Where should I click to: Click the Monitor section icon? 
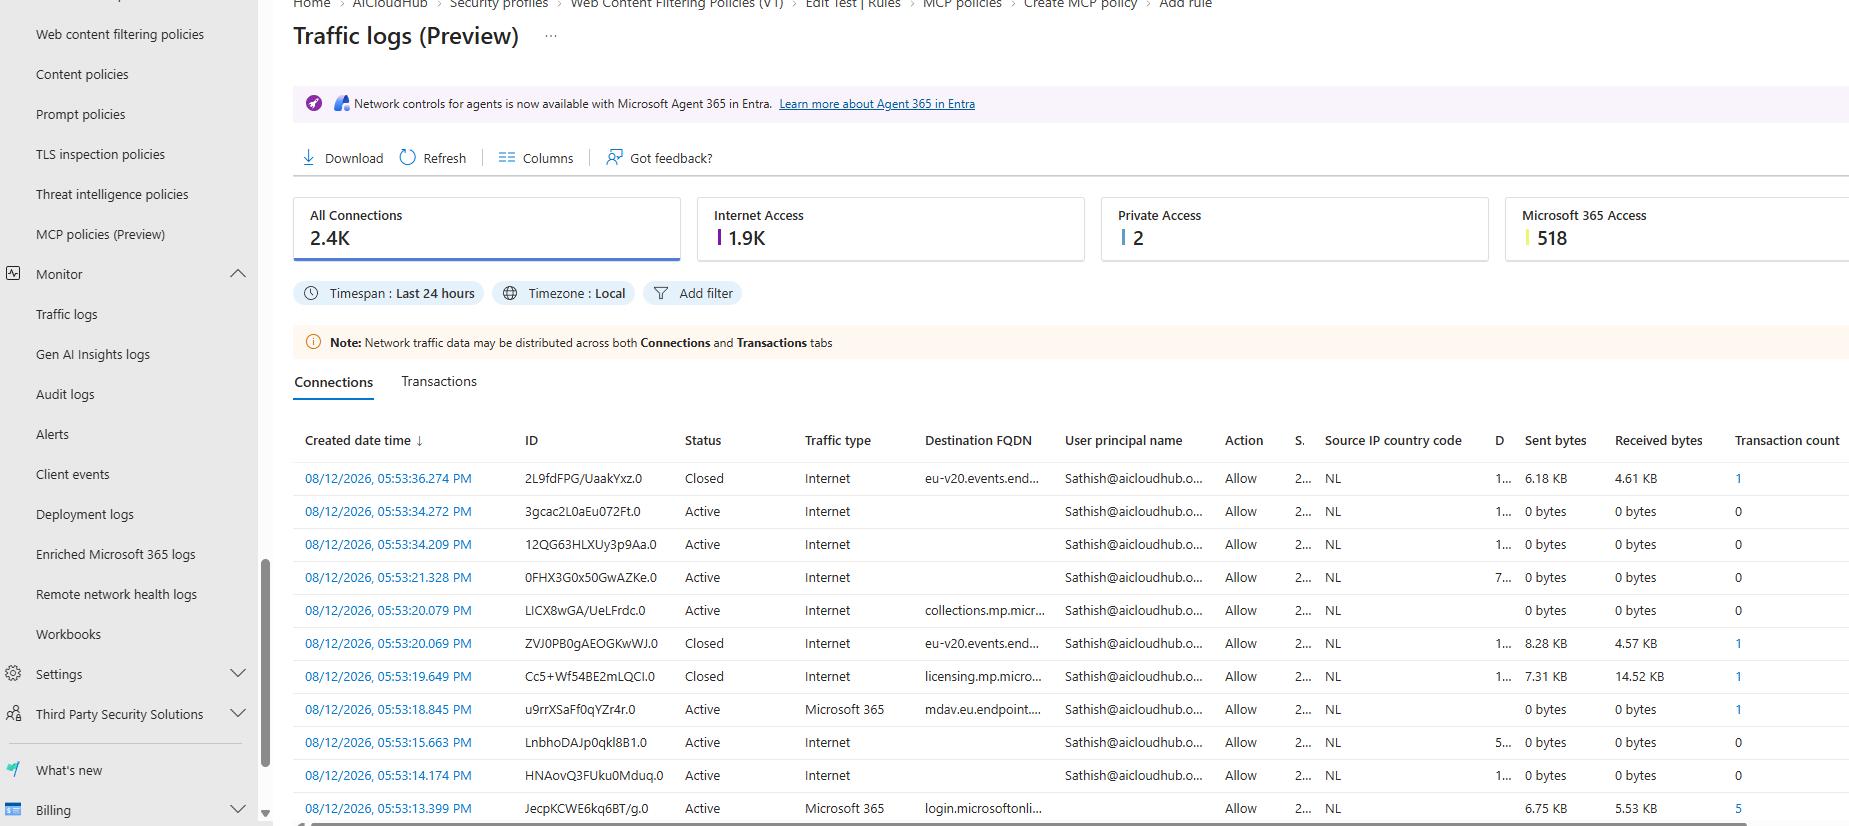pos(13,274)
